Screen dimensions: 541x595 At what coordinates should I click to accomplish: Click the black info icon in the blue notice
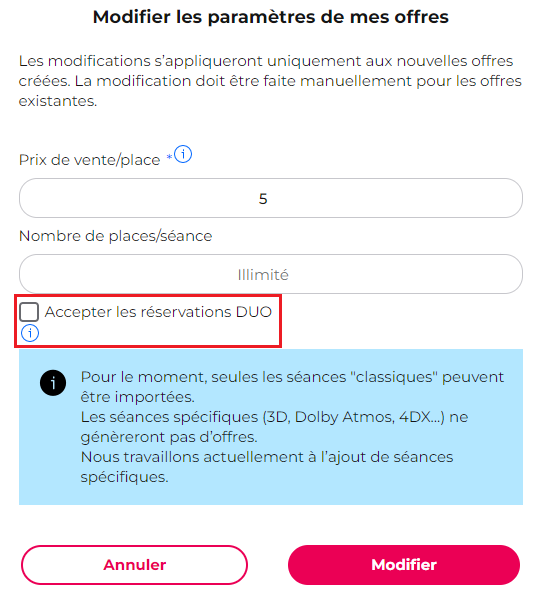pyautogui.click(x=53, y=383)
